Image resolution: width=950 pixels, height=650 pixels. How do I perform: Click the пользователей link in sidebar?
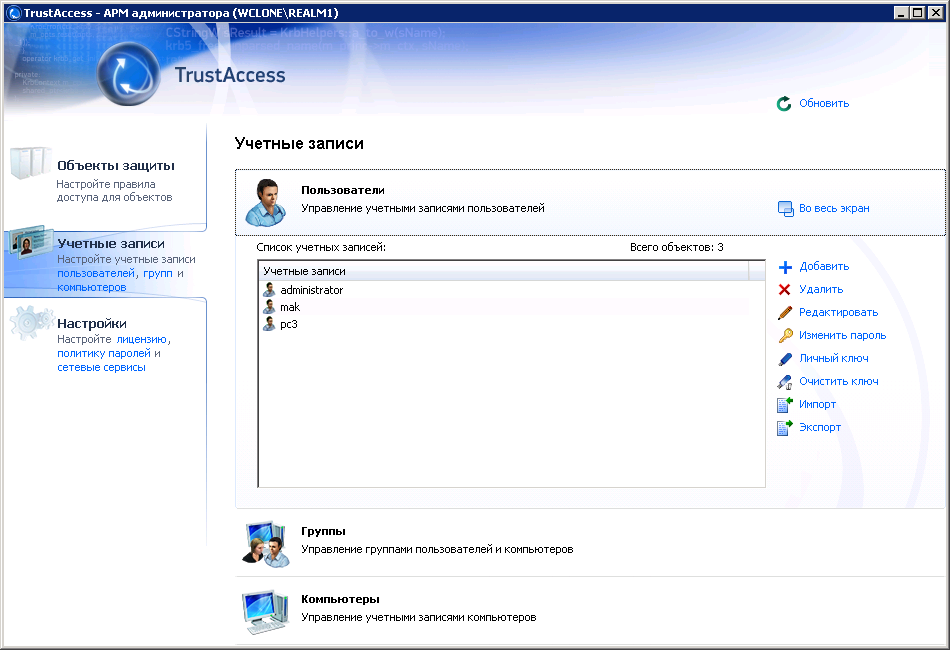coord(96,273)
